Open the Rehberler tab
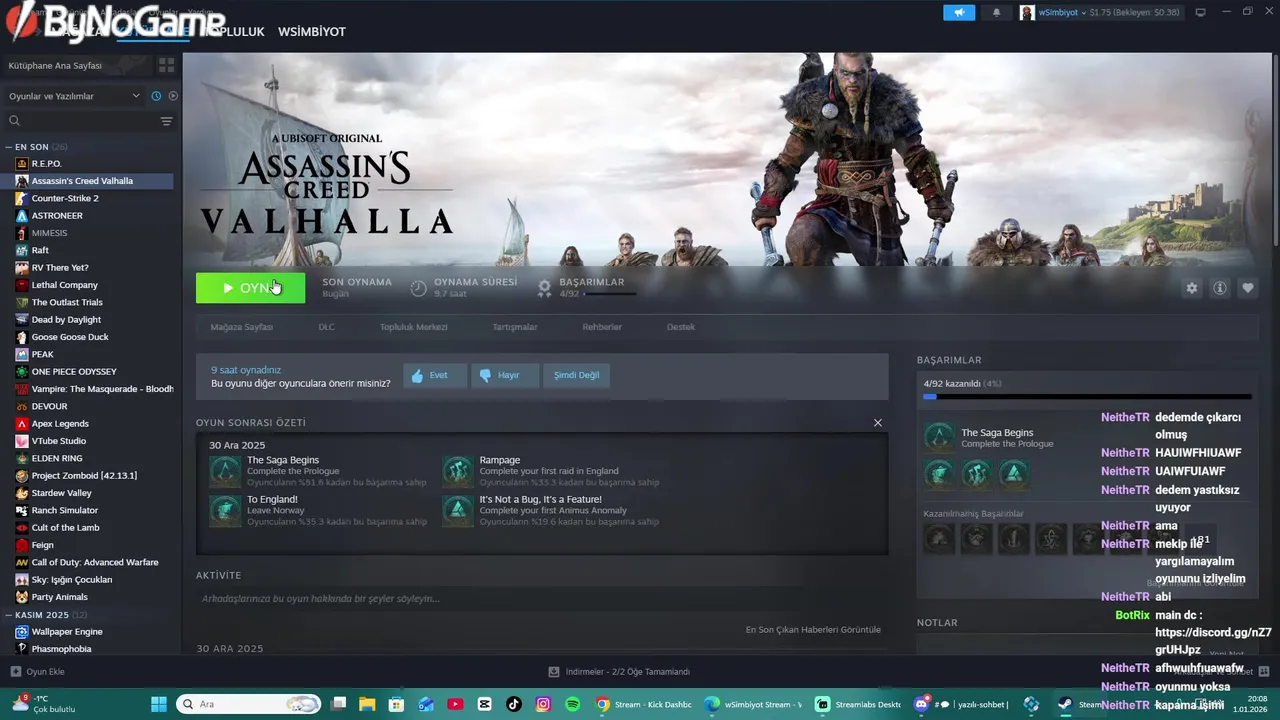 (602, 327)
